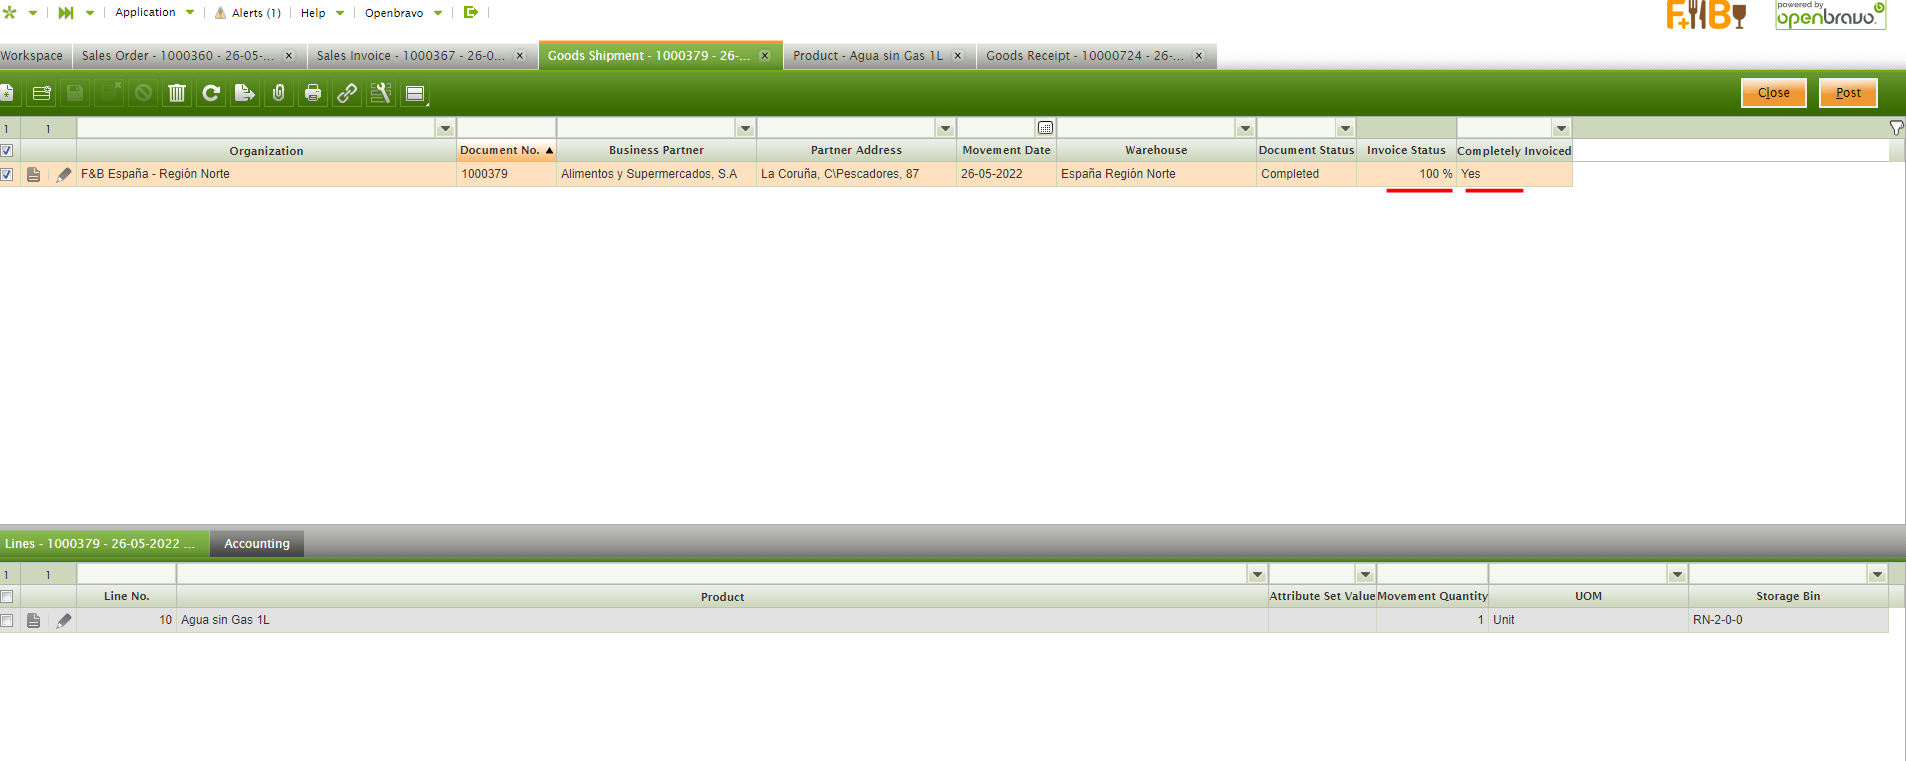Expand the Attribute Set Value filter dropdown
The width and height of the screenshot is (1906, 761).
tap(1365, 574)
